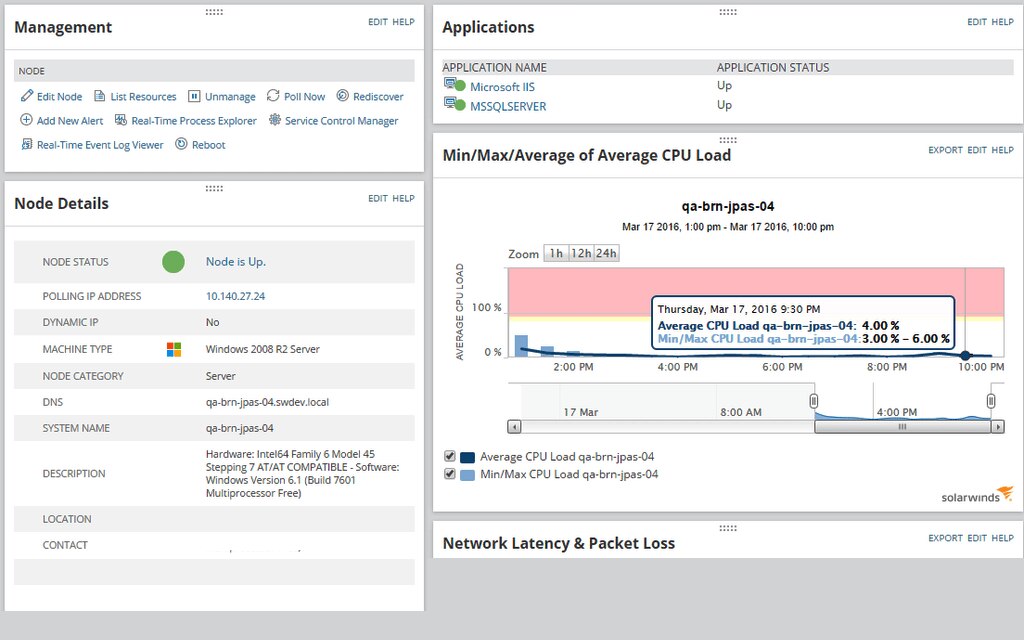Open Add New Alert via its icon
This screenshot has width=1024, height=640.
(x=25, y=121)
